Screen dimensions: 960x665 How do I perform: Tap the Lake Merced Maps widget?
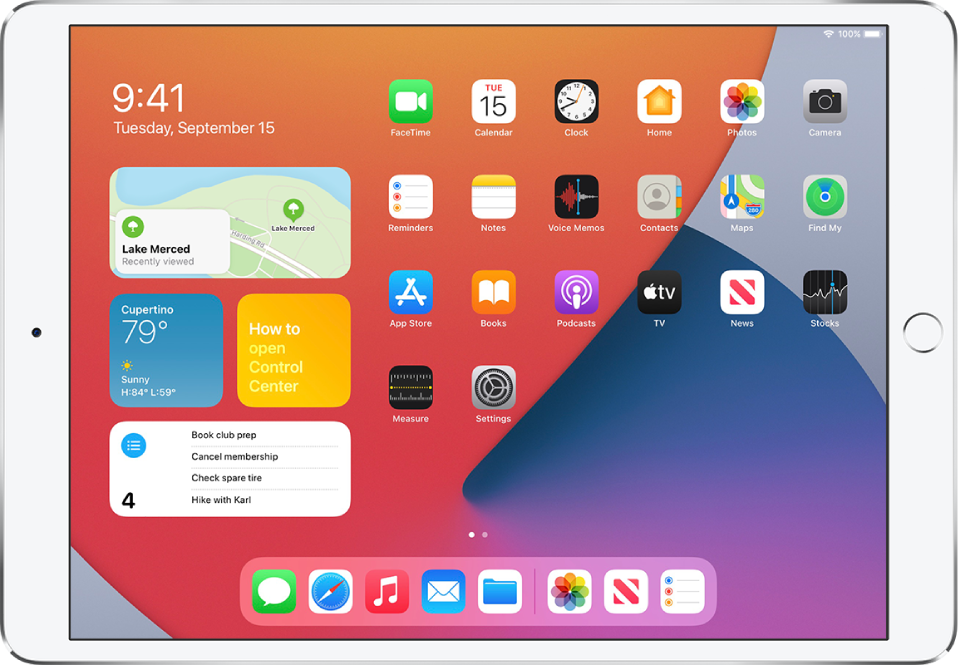(230, 222)
